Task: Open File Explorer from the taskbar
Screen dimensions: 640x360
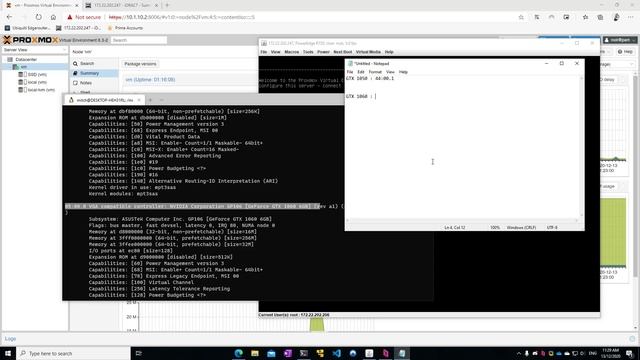Action: coord(255,353)
